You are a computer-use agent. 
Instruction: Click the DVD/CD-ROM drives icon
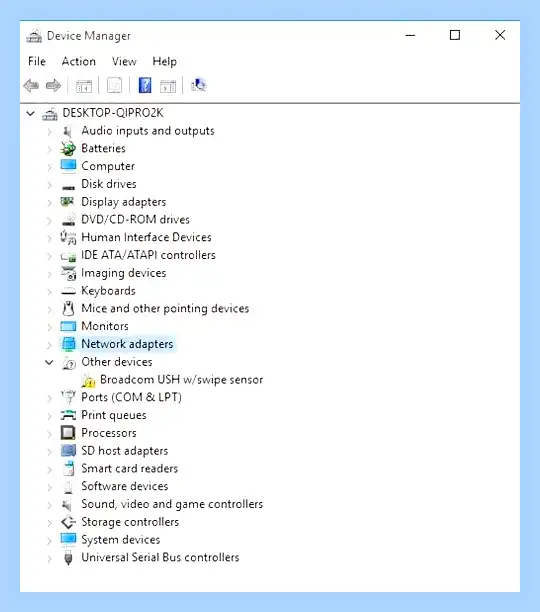69,219
